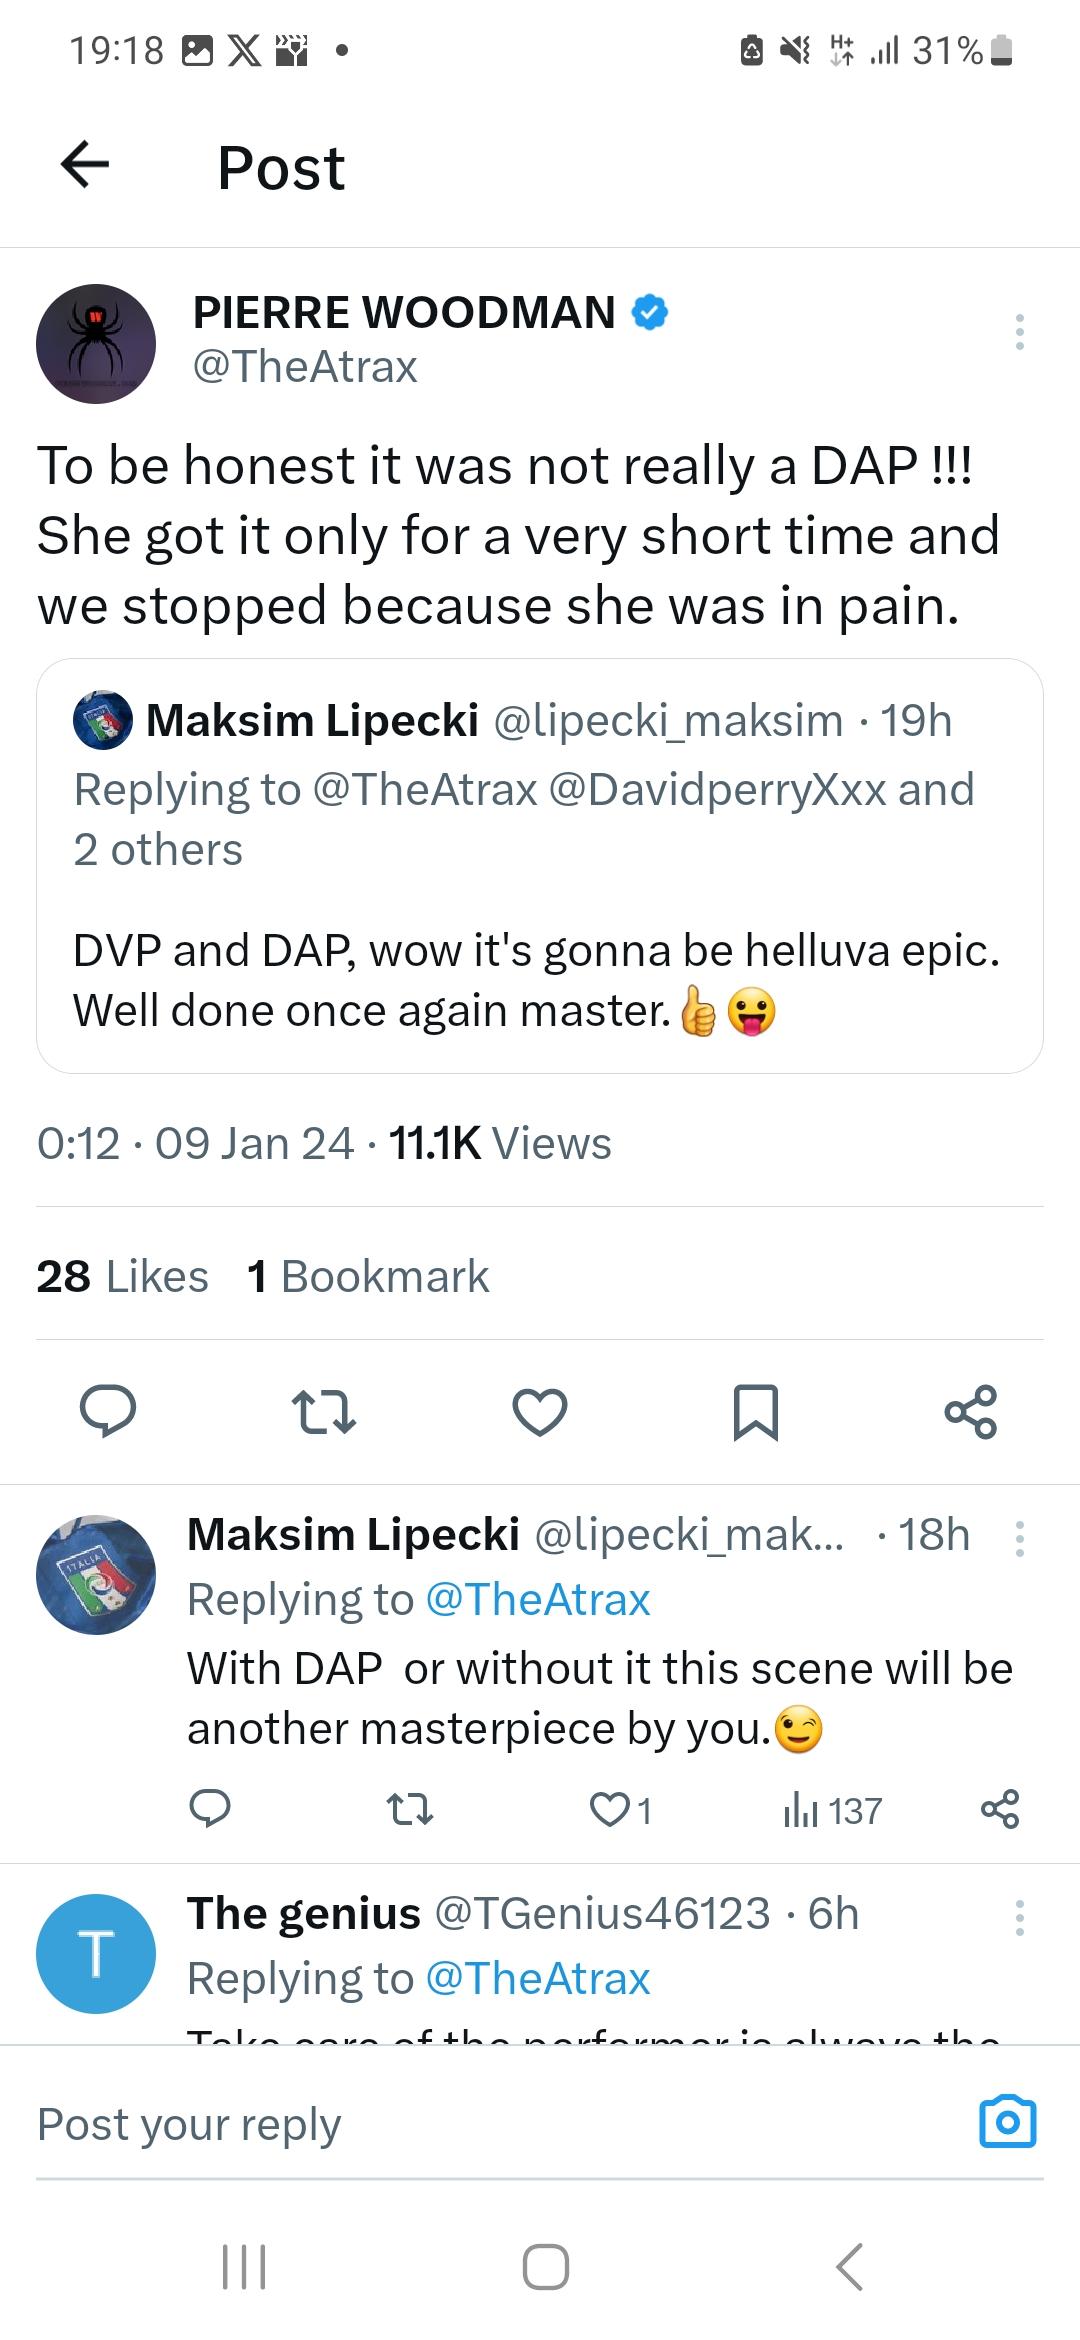This screenshot has height=2340, width=1080.
Task: Open more options on The genius reply
Action: pos(1019,1917)
